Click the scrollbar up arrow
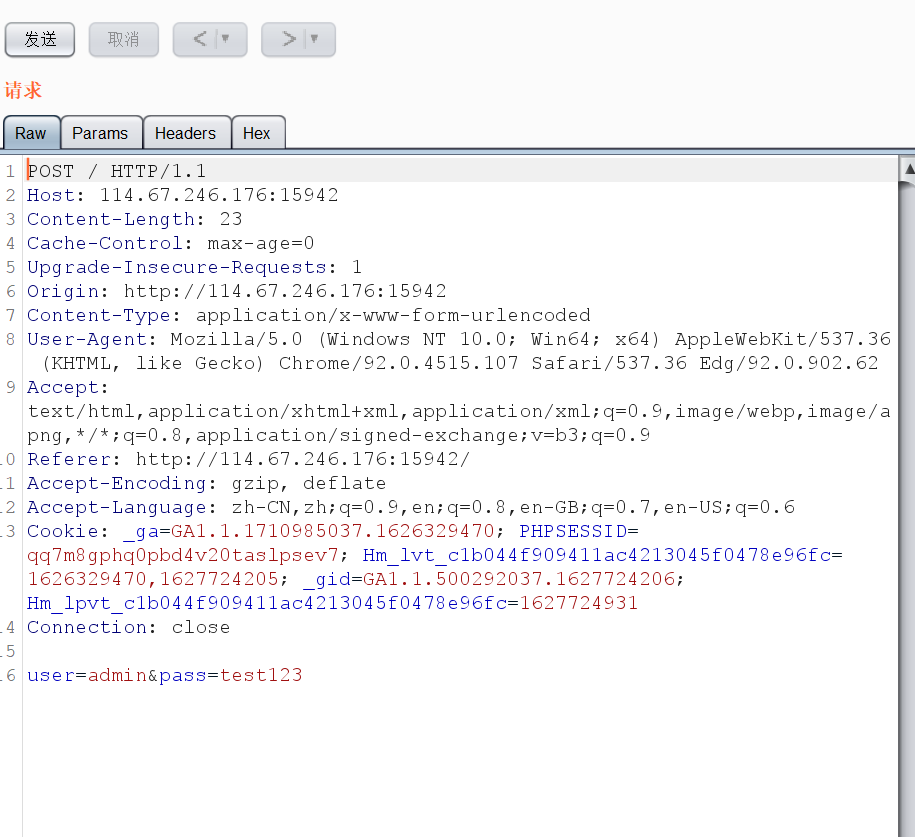 [x=908, y=170]
